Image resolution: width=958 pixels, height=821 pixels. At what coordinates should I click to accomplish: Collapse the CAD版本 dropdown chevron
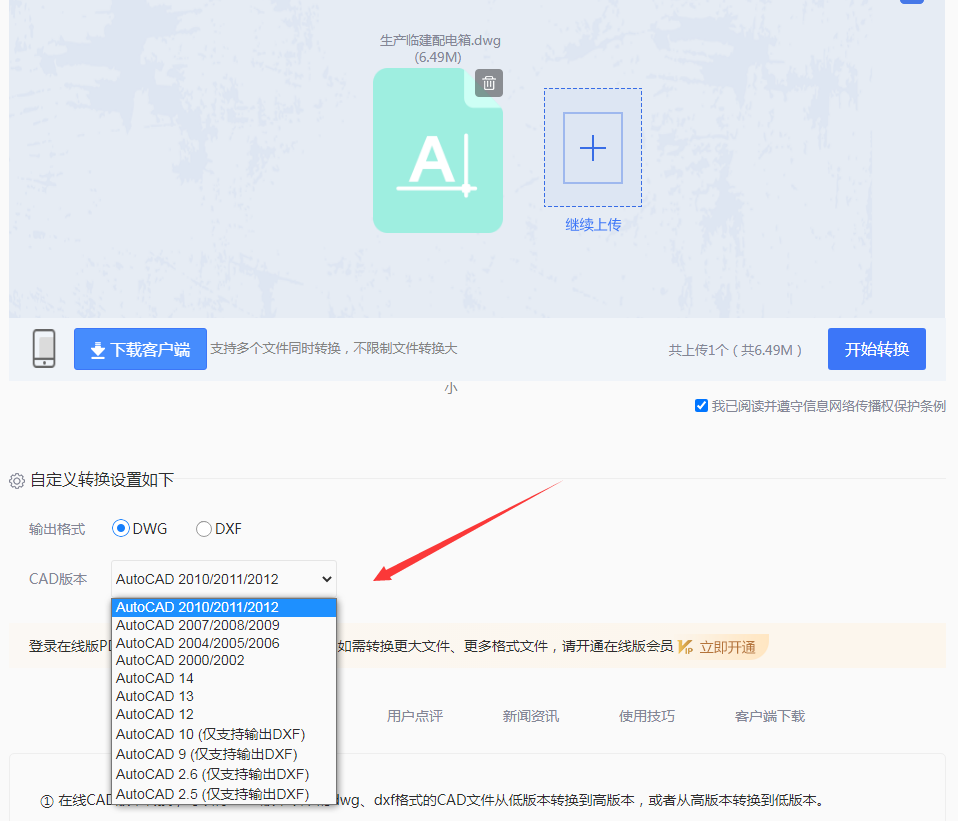(325, 578)
